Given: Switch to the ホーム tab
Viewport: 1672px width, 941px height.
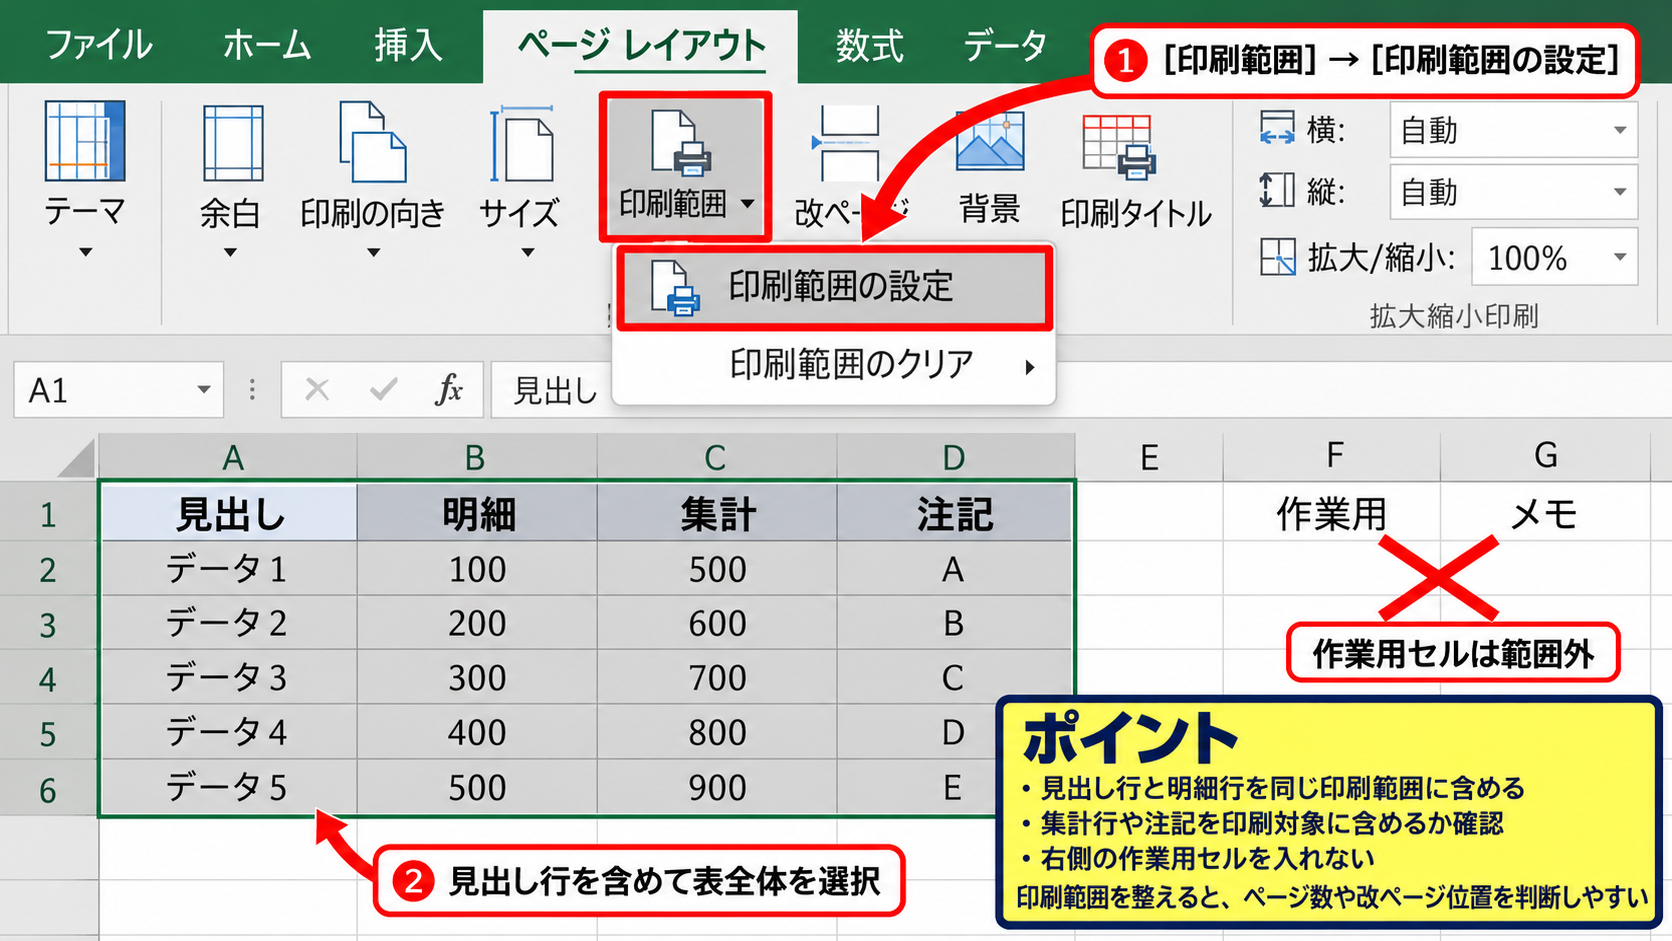Looking at the screenshot, I should point(266,45).
